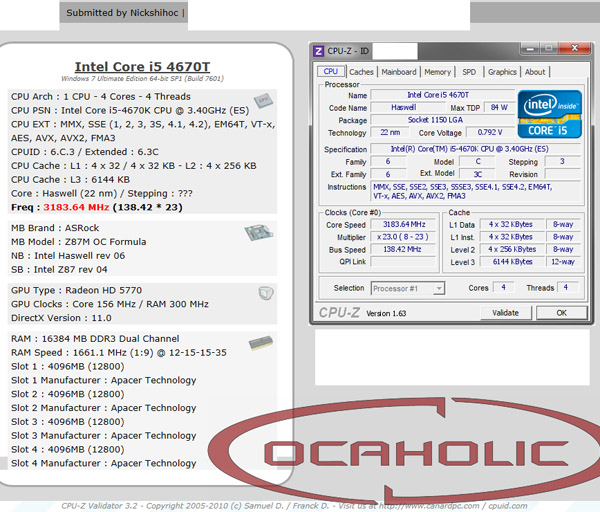
Task: Click the Bus Speed value 138.42 MHz
Action: pos(404,249)
